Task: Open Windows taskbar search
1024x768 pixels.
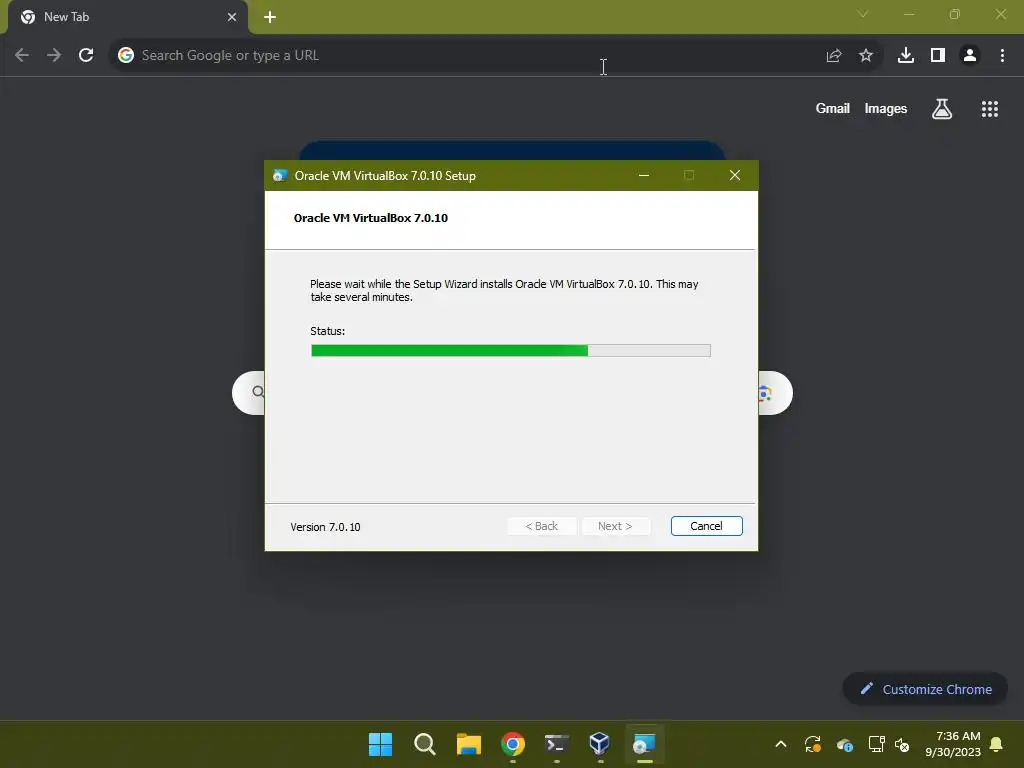Action: pyautogui.click(x=424, y=744)
